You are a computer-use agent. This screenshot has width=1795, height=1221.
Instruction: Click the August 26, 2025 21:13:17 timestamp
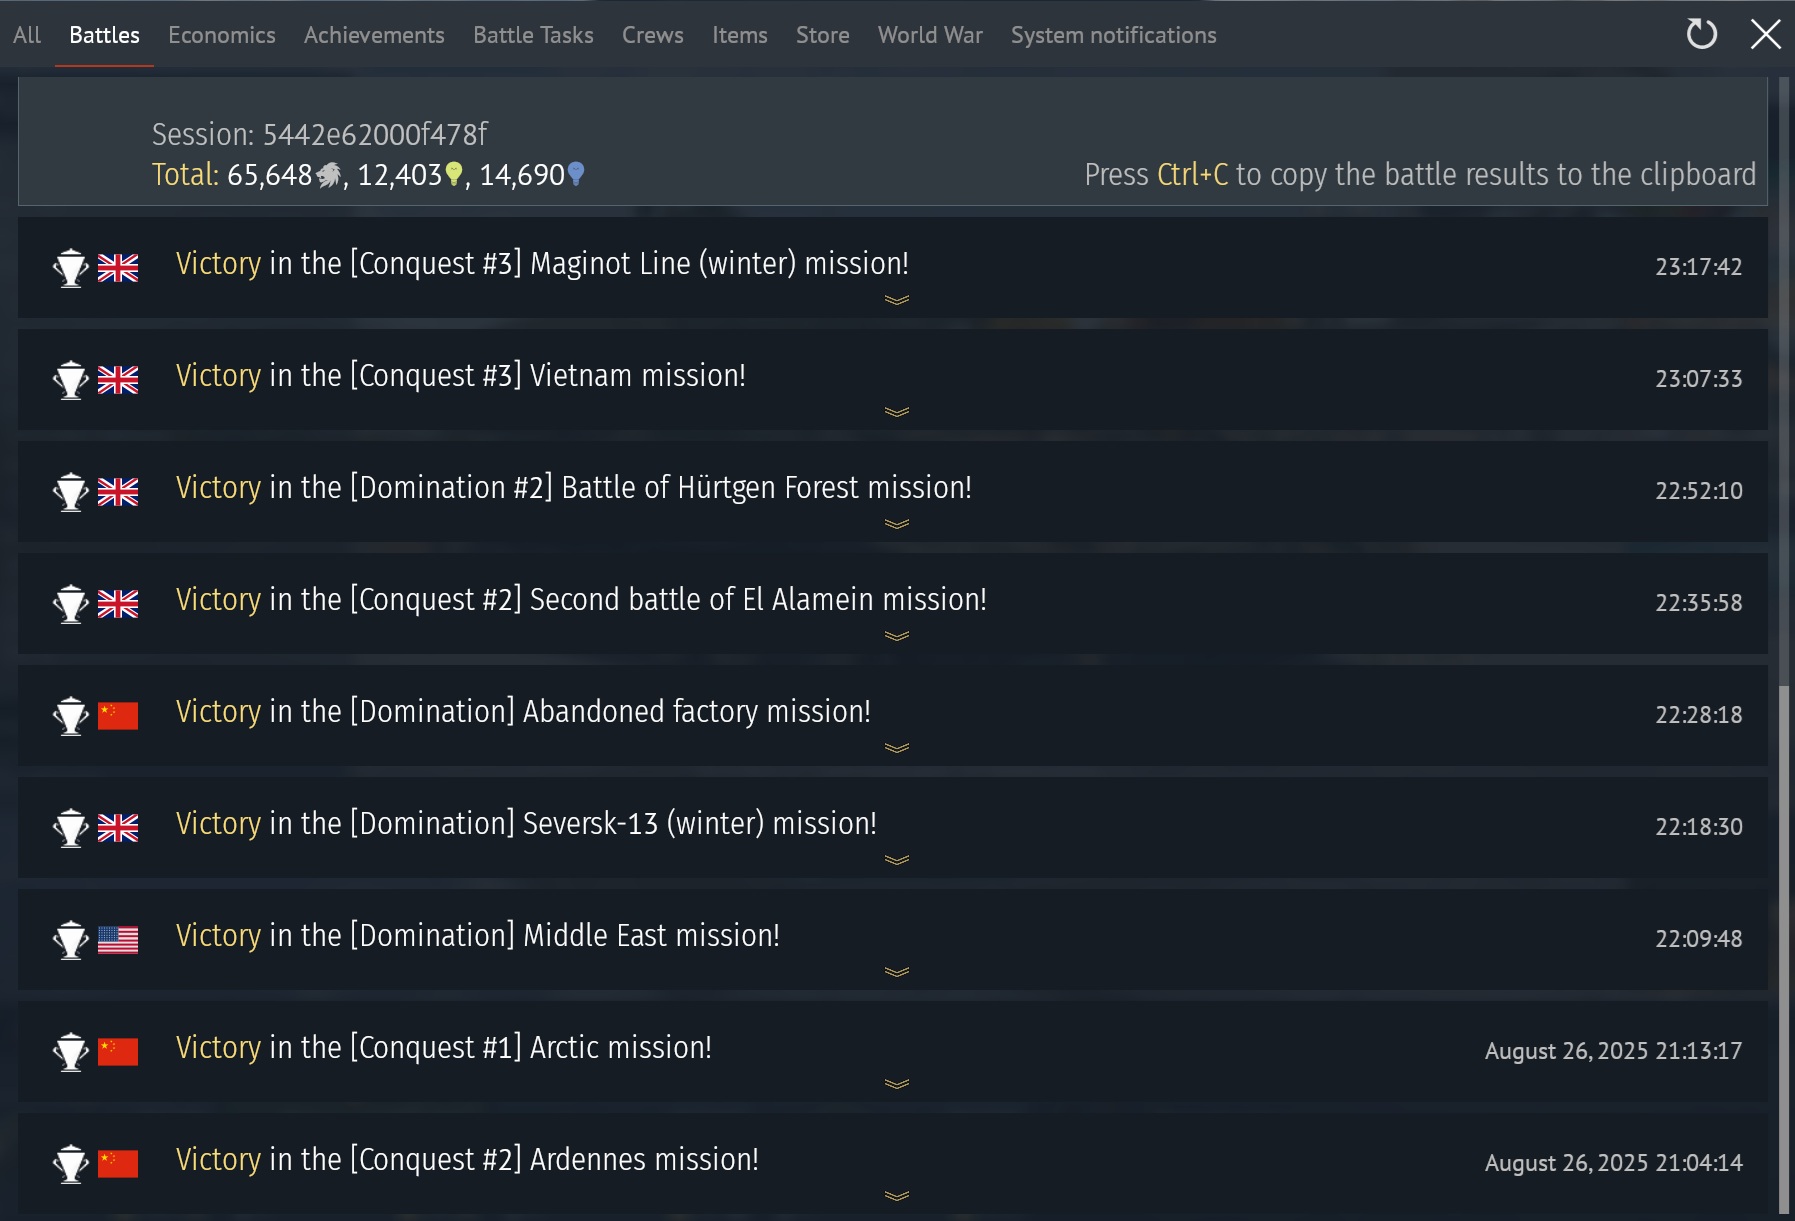pos(1614,1051)
